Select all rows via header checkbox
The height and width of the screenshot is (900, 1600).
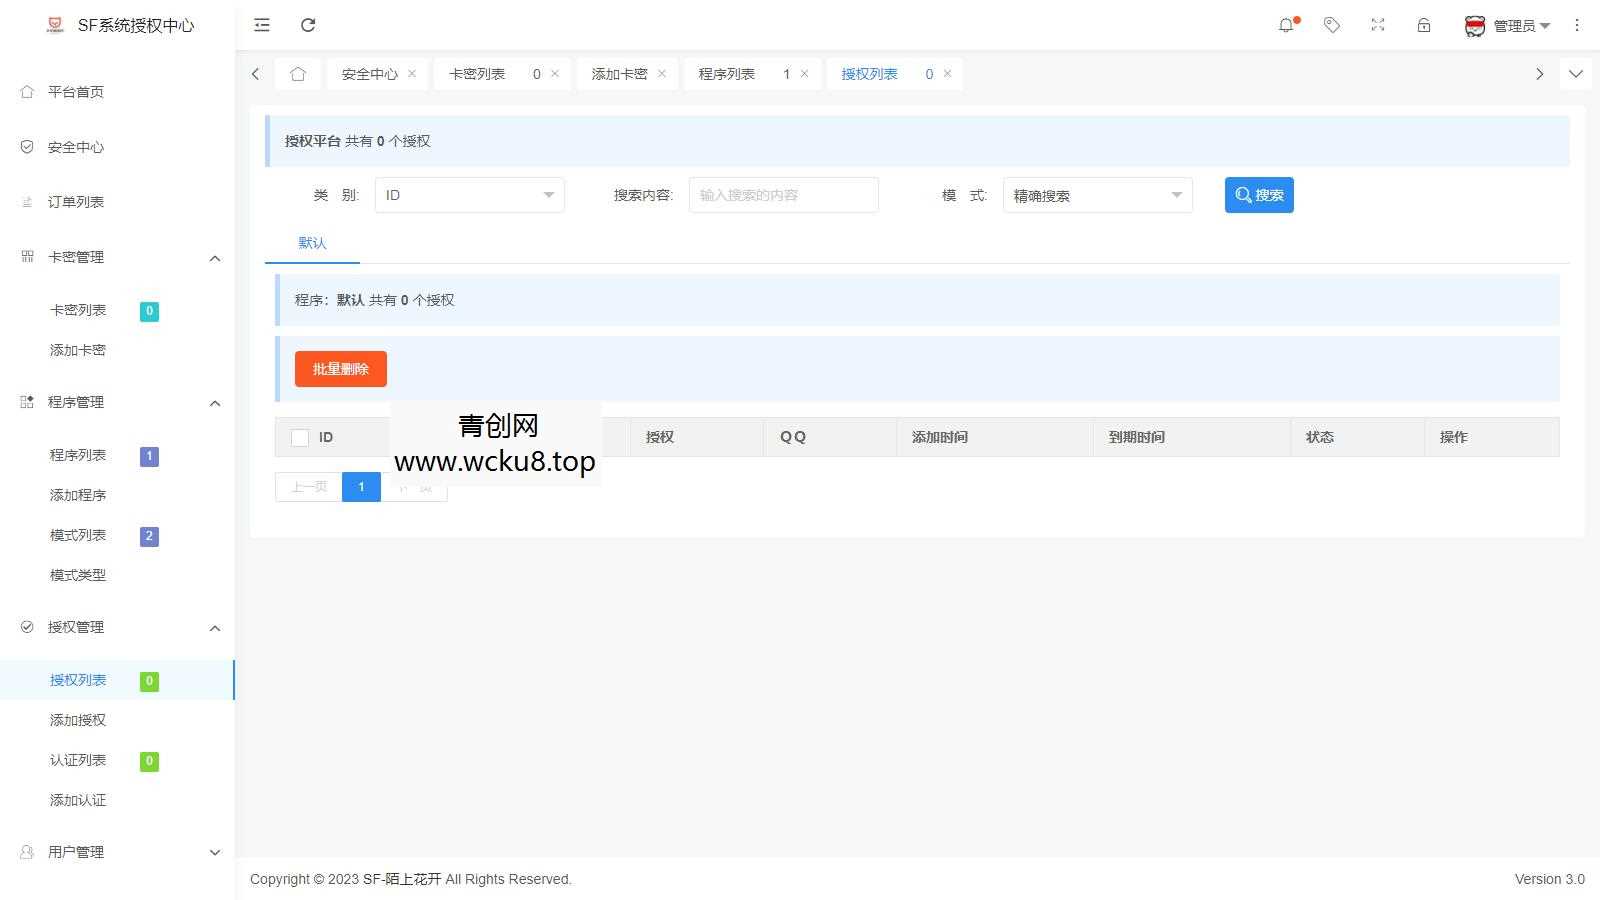click(x=299, y=437)
